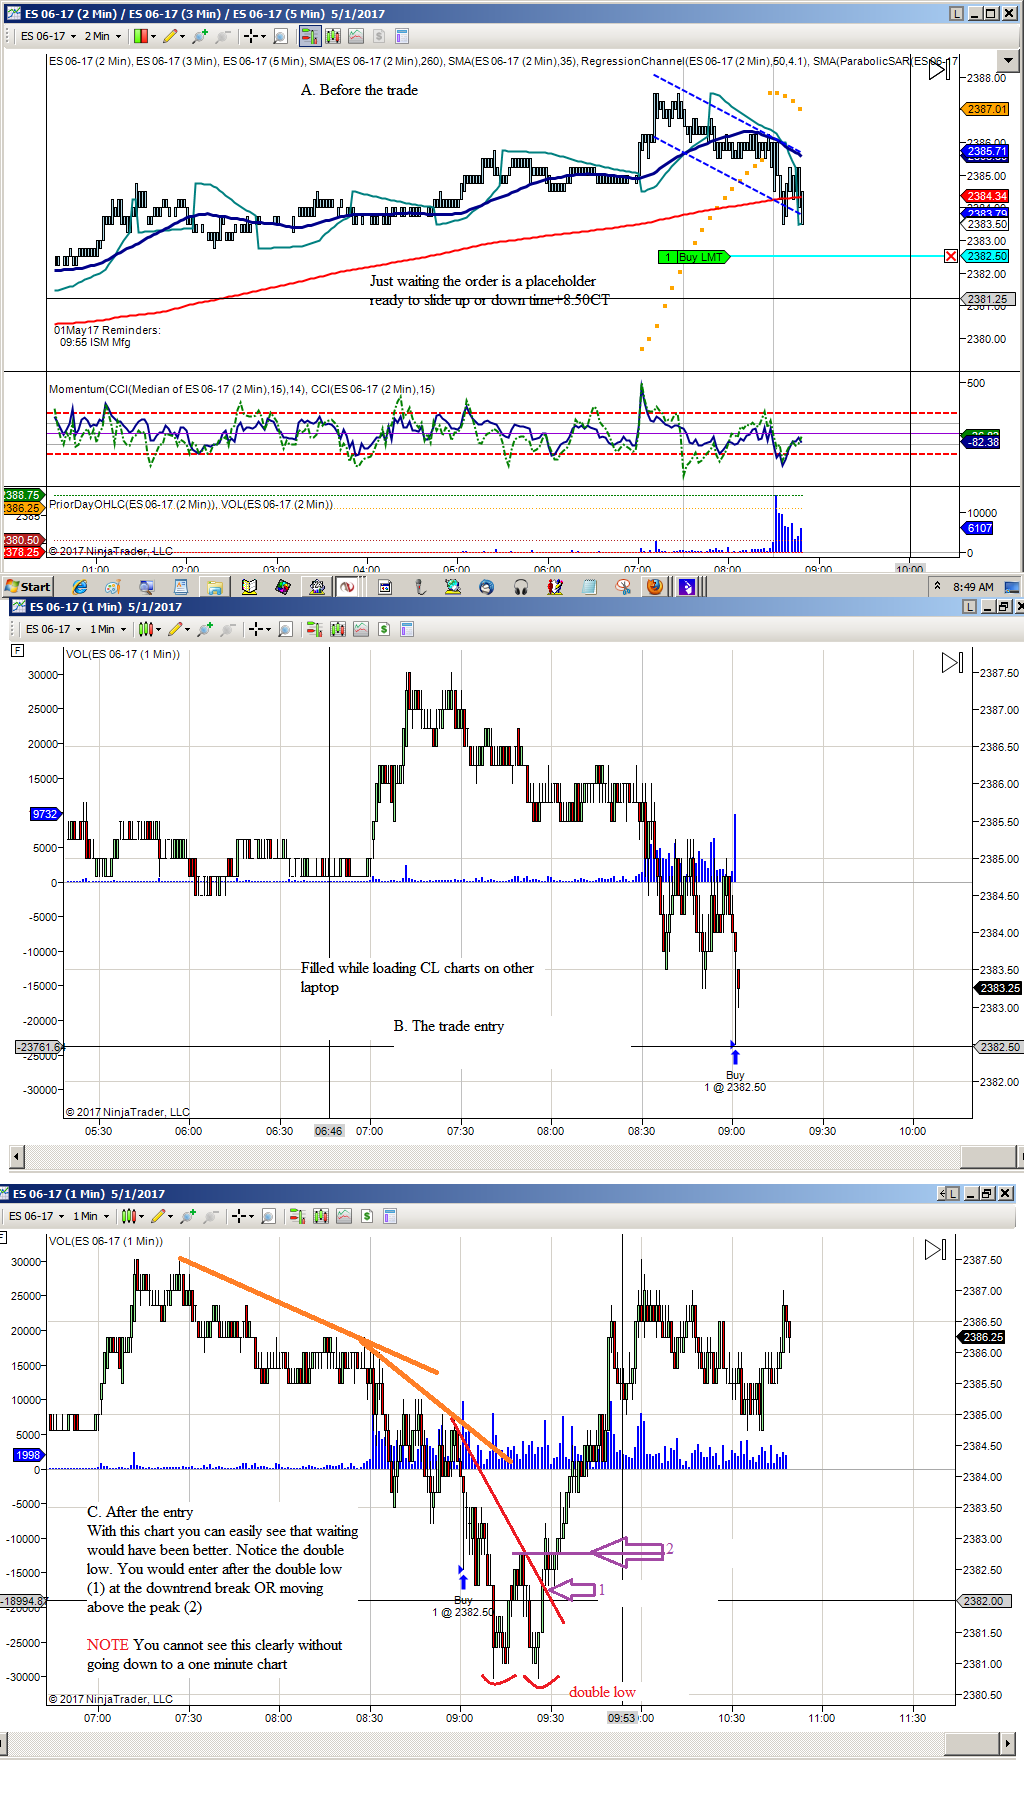
Task: Click the 8:49 AM clock in the tray
Action: pos(973,587)
